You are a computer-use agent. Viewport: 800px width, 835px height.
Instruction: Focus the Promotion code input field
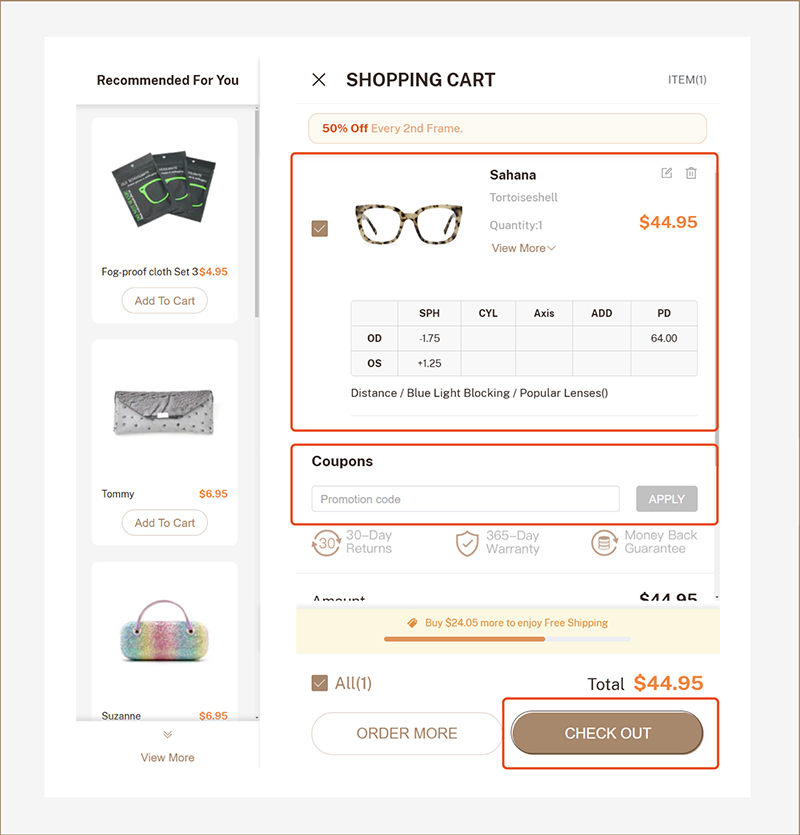(465, 499)
